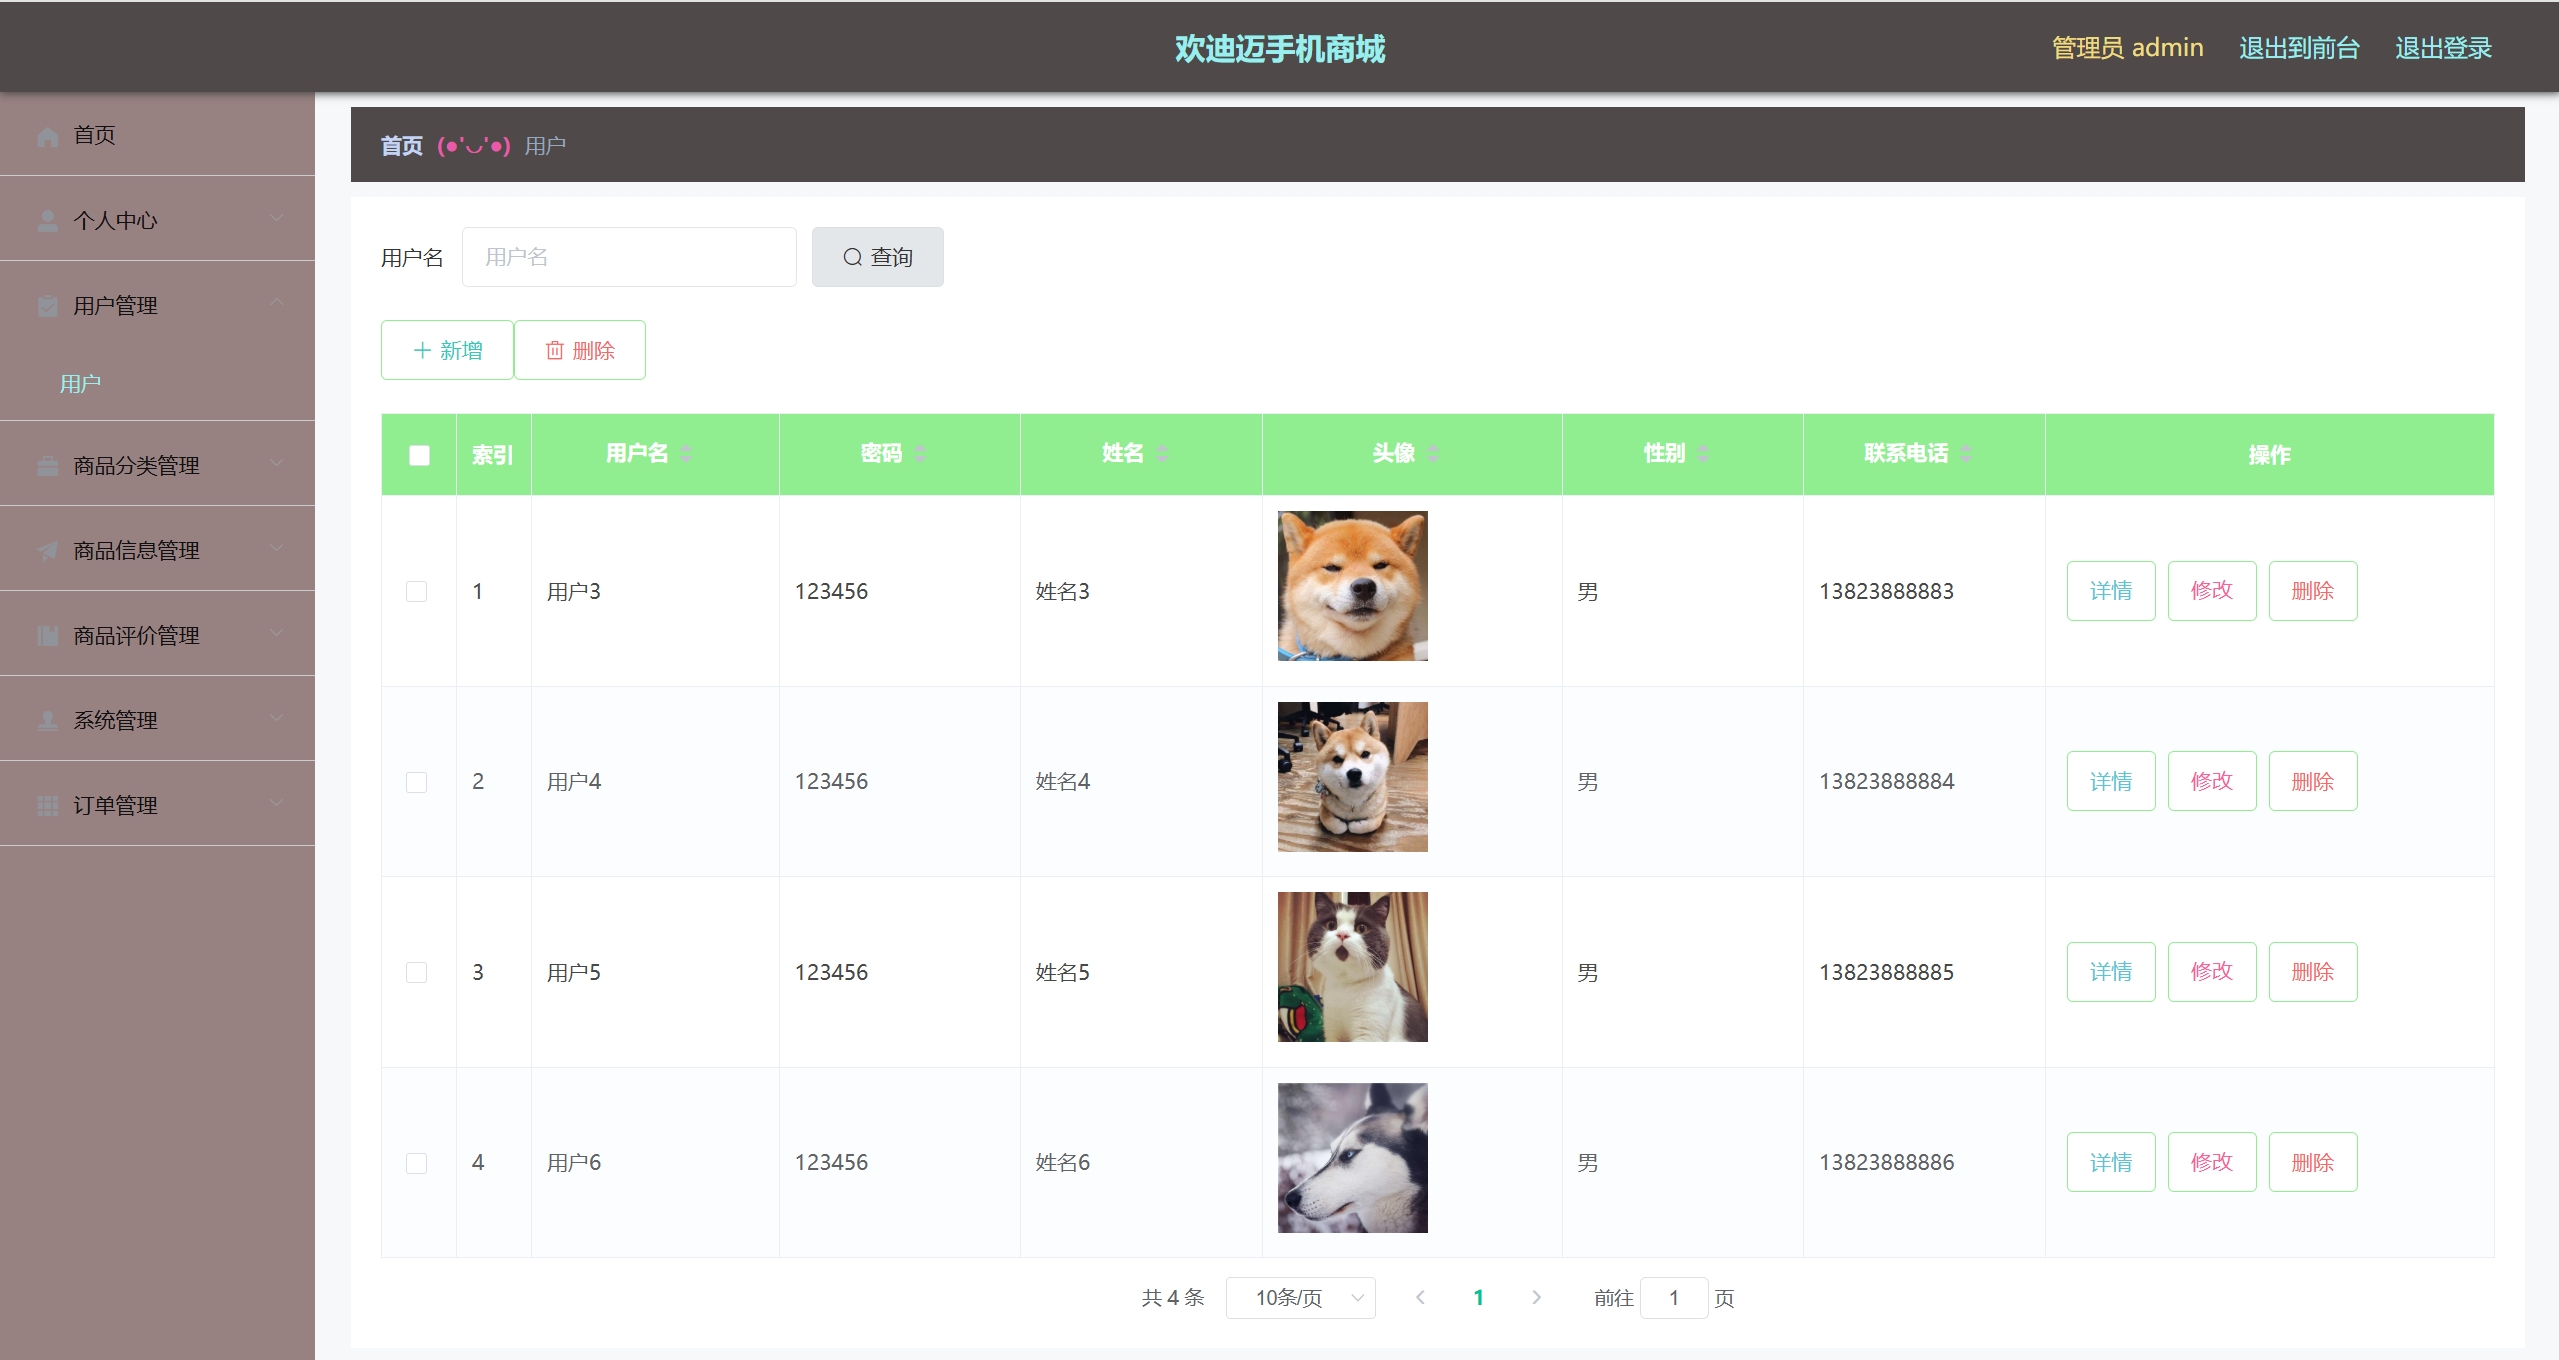Expand the 商品分类管理 menu chevron
The image size is (2559, 1360).
click(277, 463)
